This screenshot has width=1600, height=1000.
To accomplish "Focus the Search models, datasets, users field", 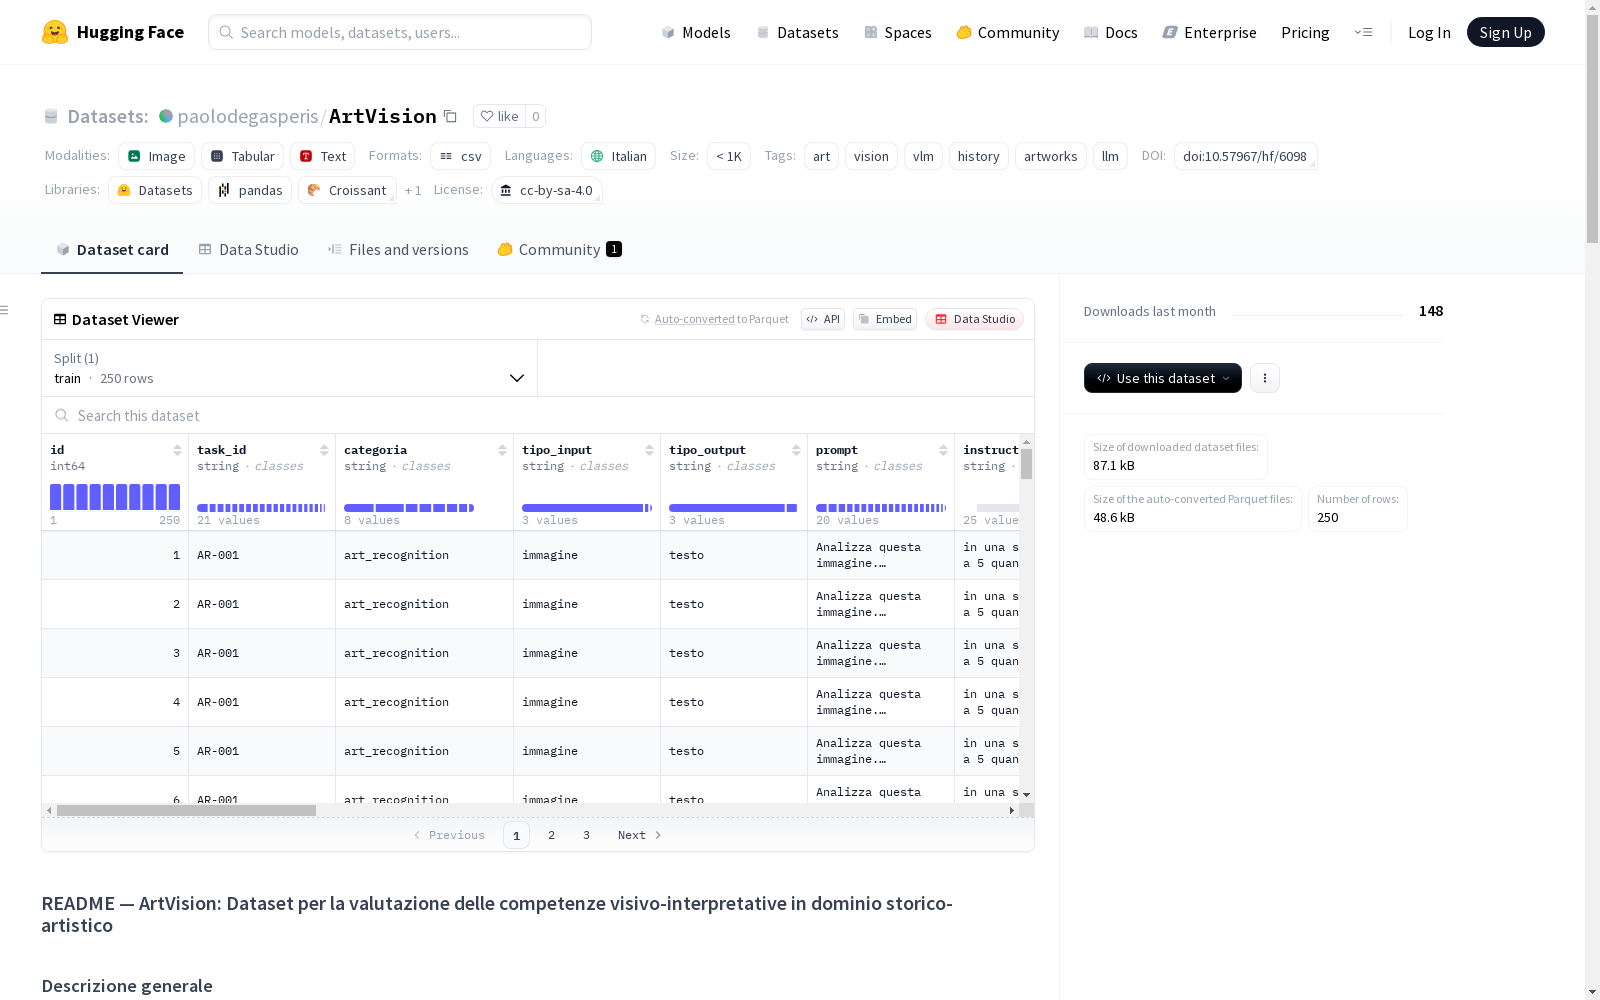I will pos(400,32).
